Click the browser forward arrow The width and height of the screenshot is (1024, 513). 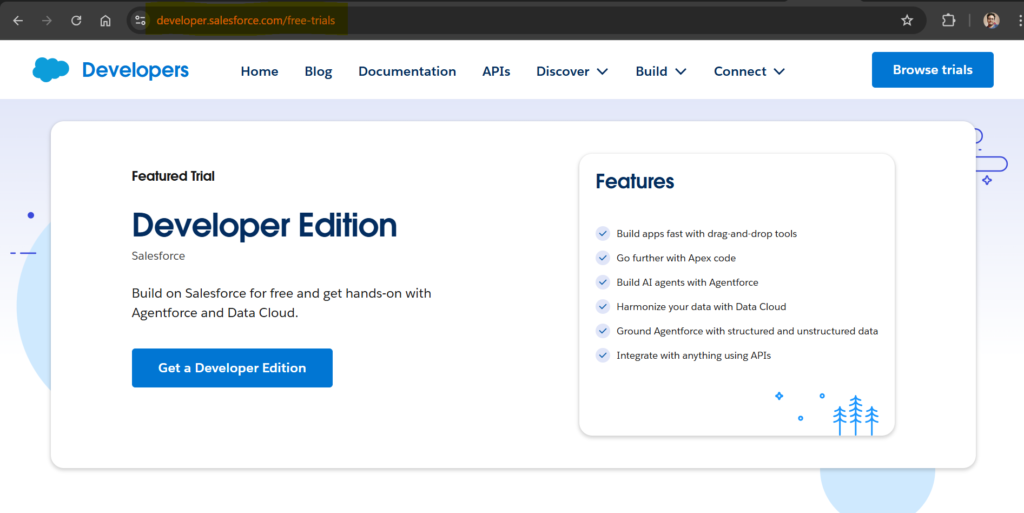tap(47, 21)
